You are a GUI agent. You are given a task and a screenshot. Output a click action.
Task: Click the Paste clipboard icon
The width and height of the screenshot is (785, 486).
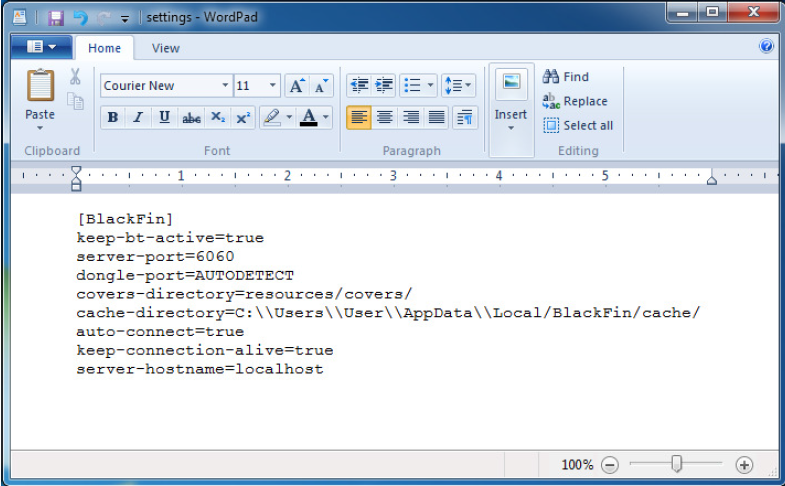click(40, 86)
